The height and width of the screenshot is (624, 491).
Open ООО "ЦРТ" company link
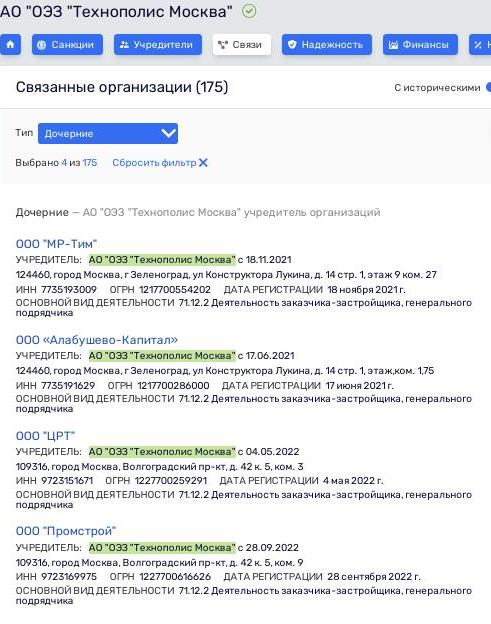tap(45, 436)
